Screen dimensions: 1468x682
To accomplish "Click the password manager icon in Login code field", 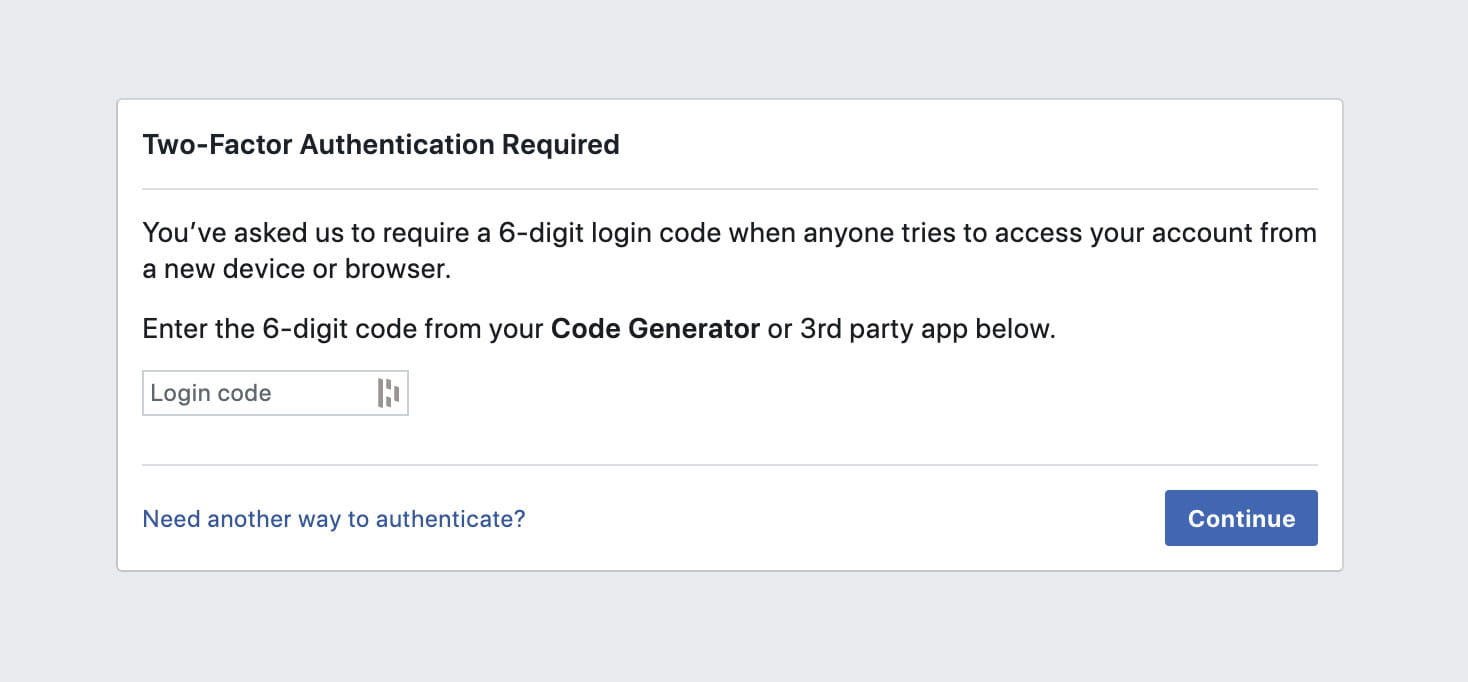I will click(388, 393).
